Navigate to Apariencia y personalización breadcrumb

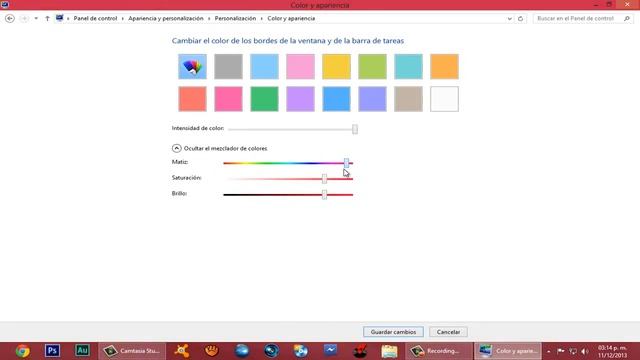tap(166, 18)
